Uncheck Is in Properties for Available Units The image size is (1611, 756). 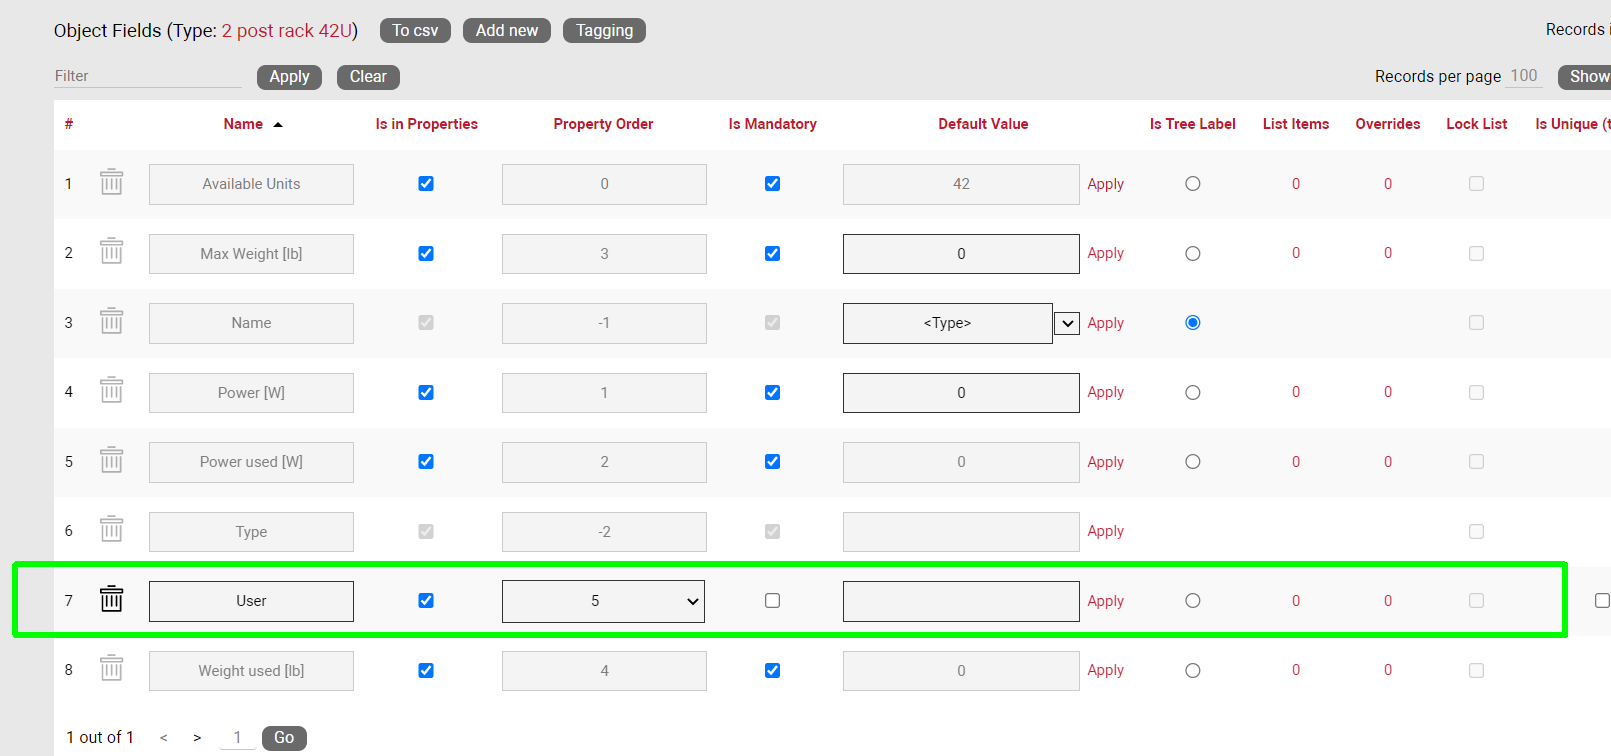click(426, 184)
